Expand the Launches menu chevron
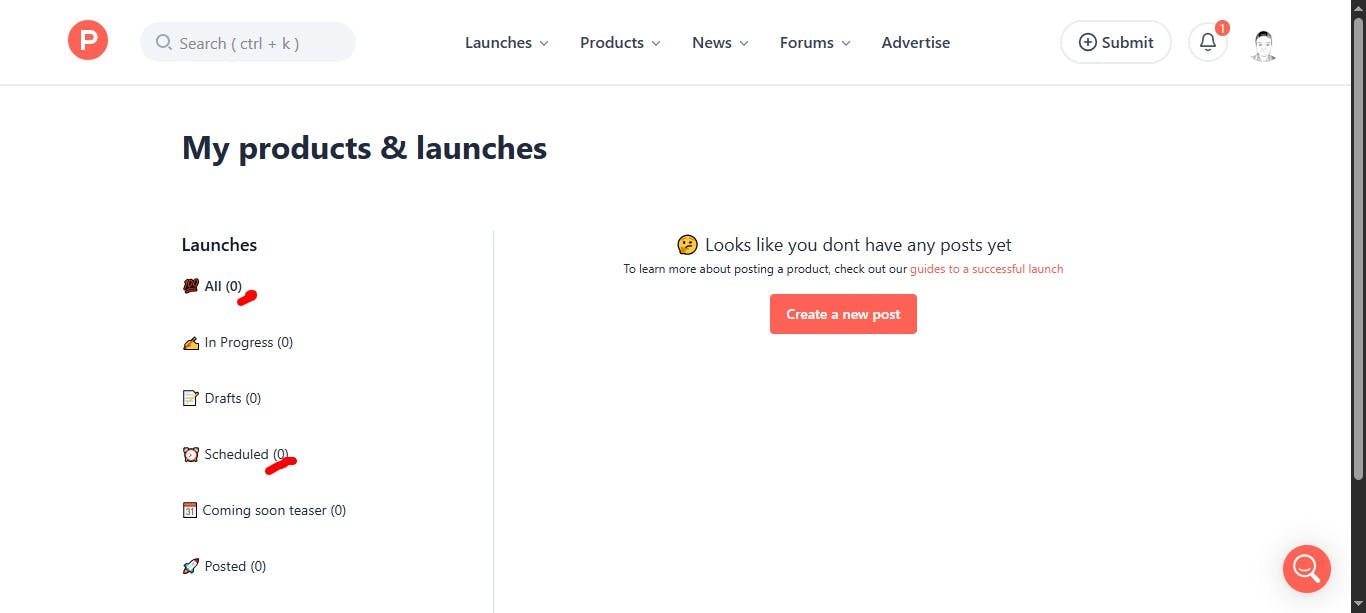This screenshot has width=1366, height=613. (544, 43)
